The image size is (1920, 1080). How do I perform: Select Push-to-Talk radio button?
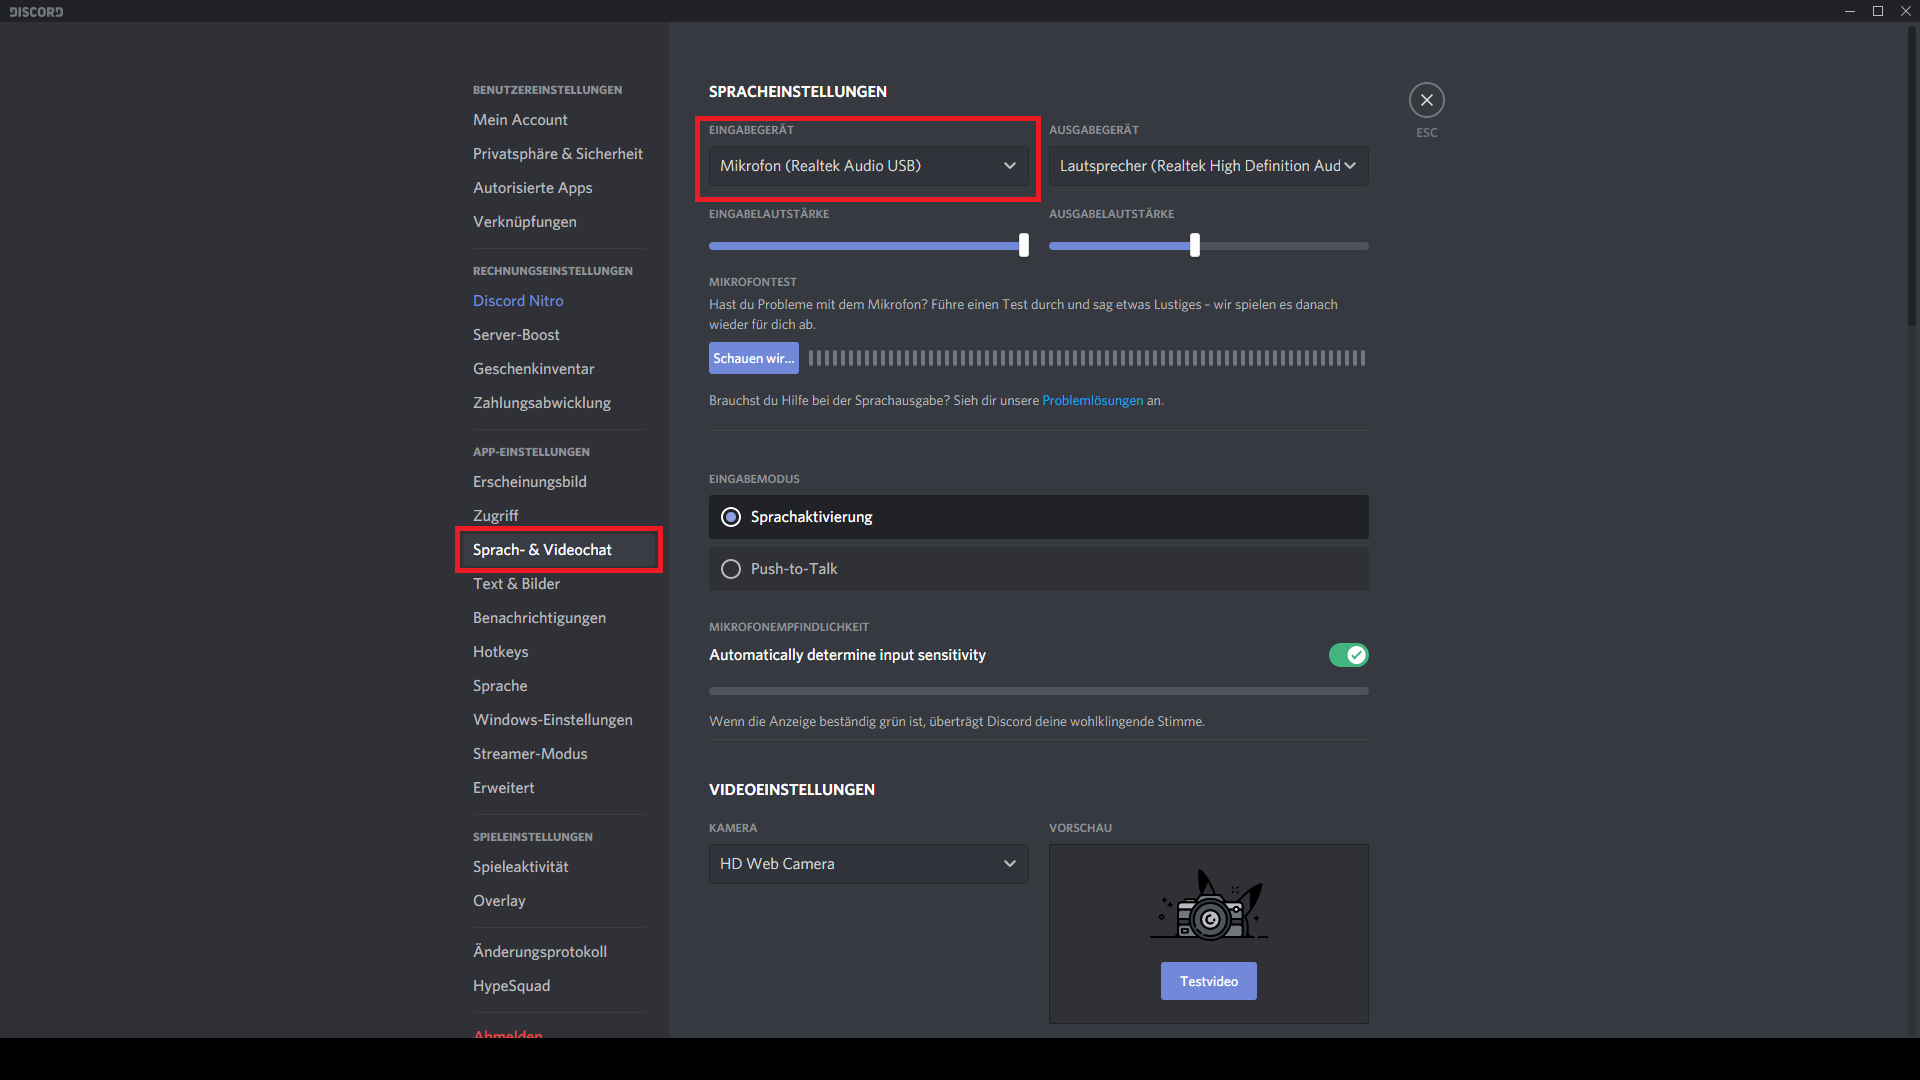[x=732, y=568]
